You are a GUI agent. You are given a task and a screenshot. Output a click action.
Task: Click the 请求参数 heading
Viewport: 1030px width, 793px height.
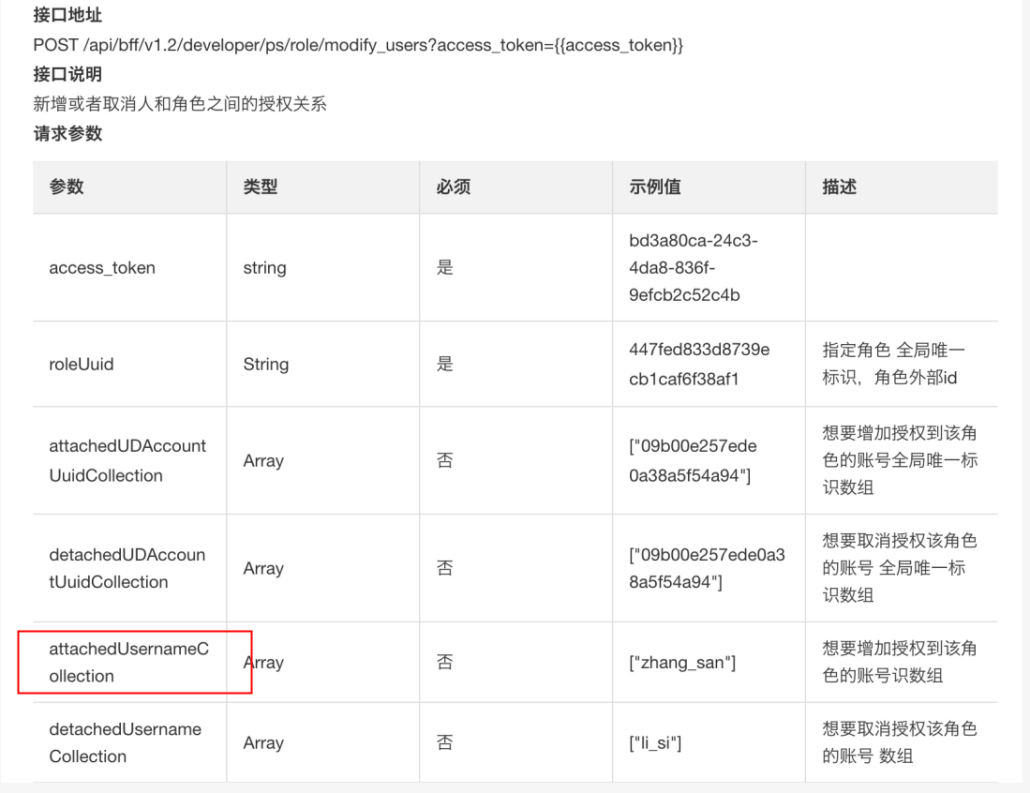67,133
